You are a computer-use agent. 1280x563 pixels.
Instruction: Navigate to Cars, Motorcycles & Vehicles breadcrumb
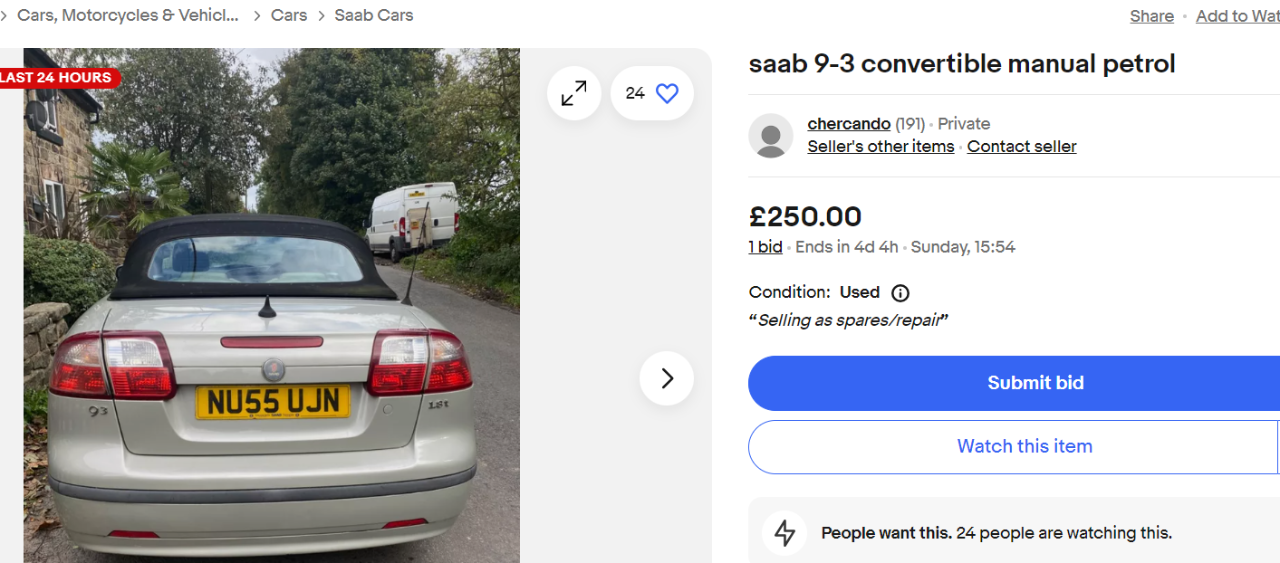(x=128, y=16)
